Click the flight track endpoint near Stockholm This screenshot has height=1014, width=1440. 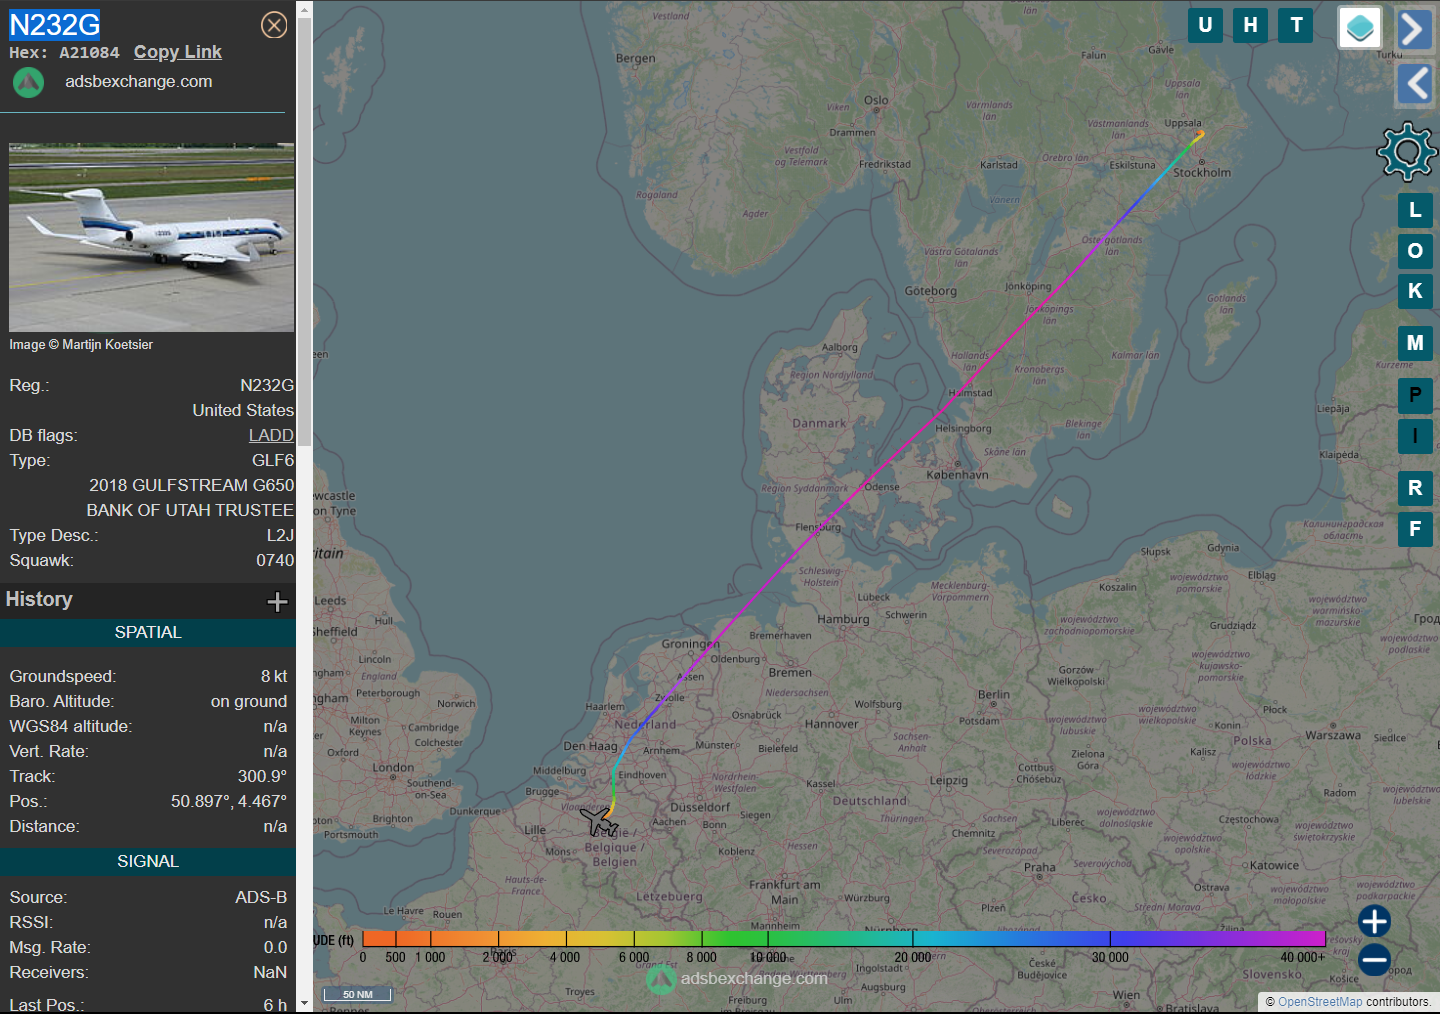[1201, 133]
